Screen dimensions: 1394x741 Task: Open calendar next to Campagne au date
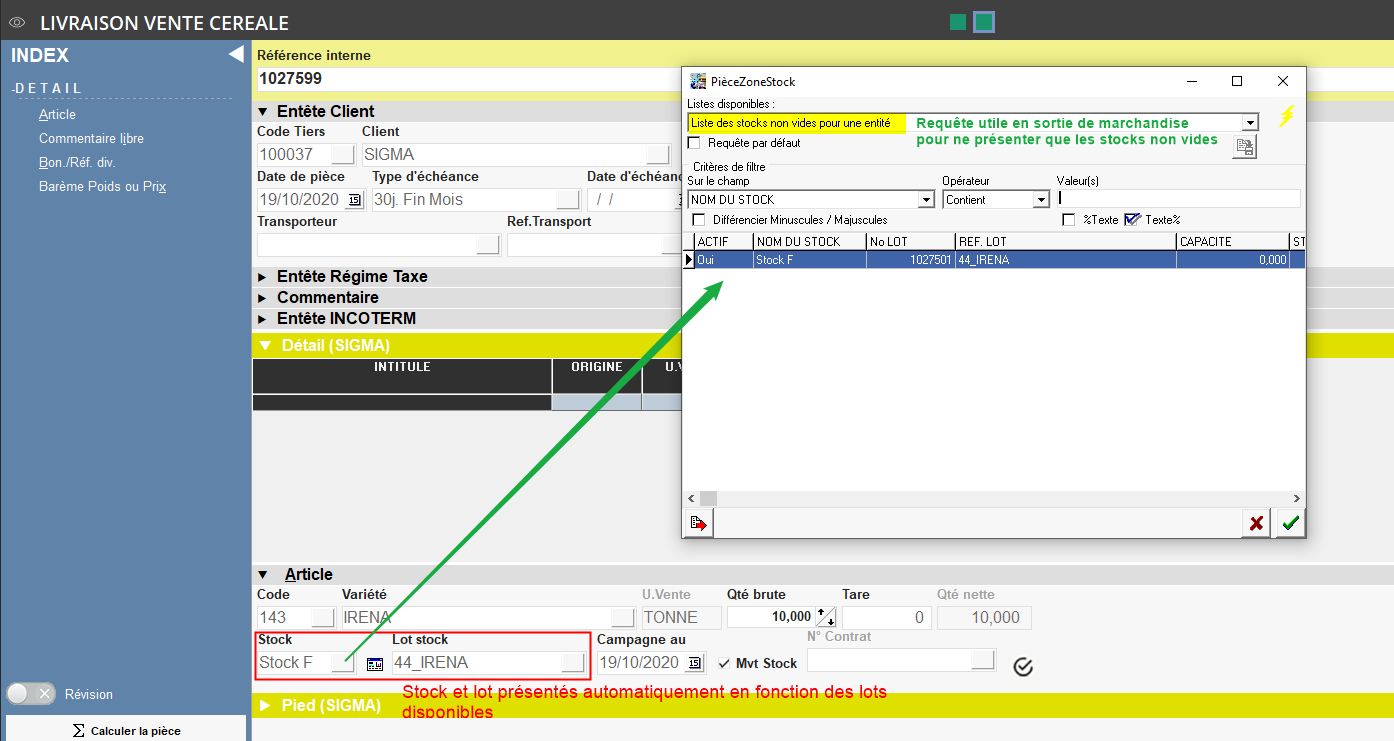(694, 663)
